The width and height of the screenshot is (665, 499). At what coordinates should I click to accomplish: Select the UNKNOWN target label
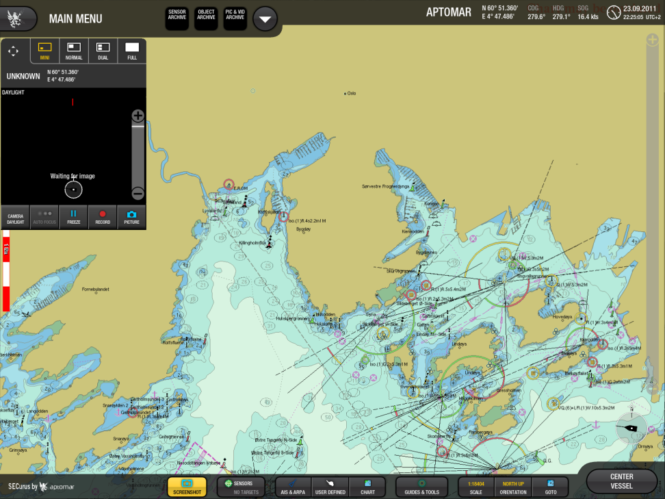[x=23, y=76]
